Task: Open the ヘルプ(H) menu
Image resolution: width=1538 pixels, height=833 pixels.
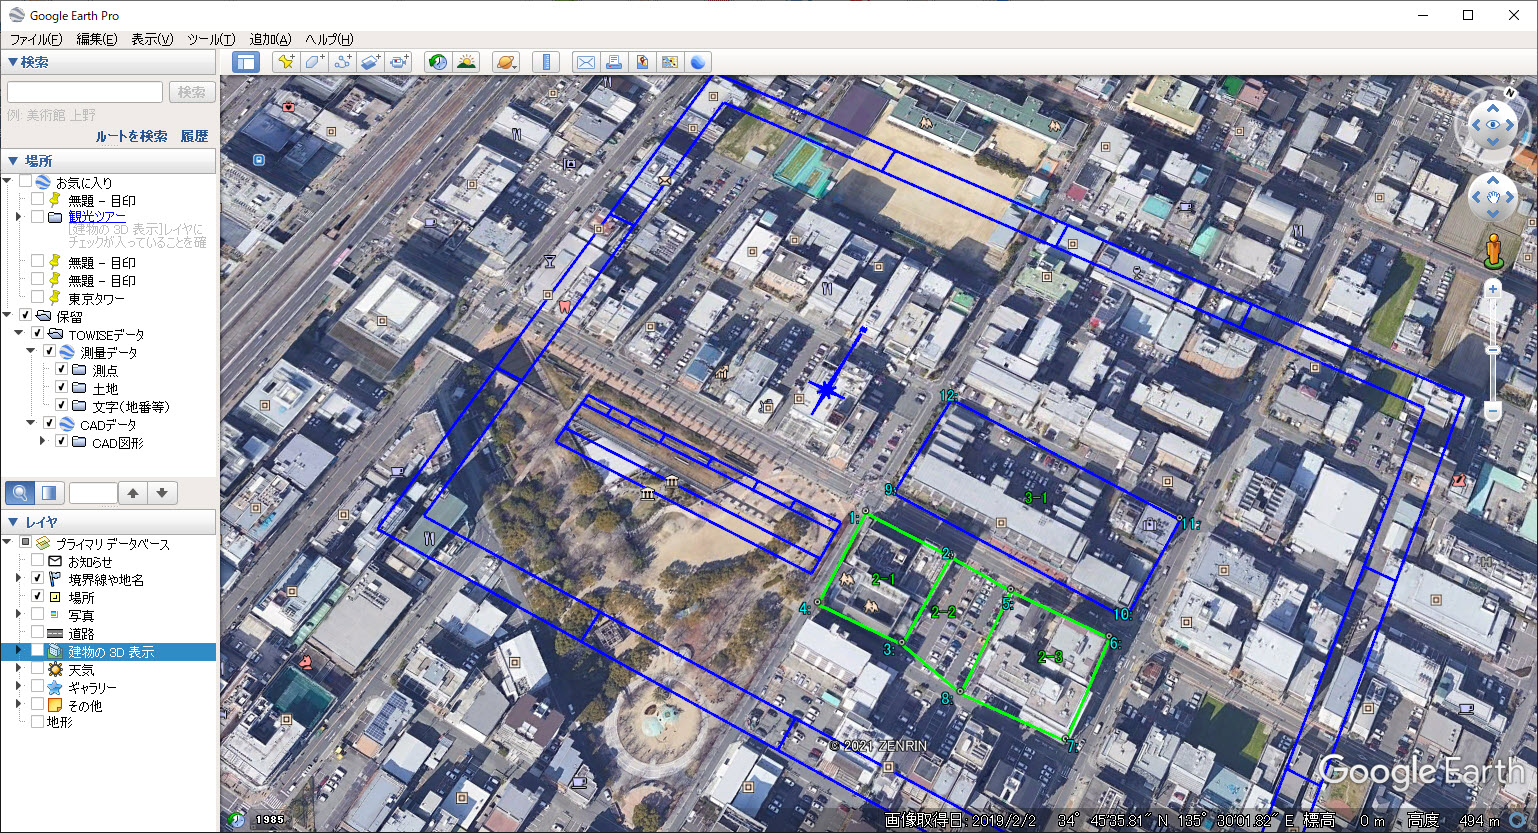Action: [329, 39]
